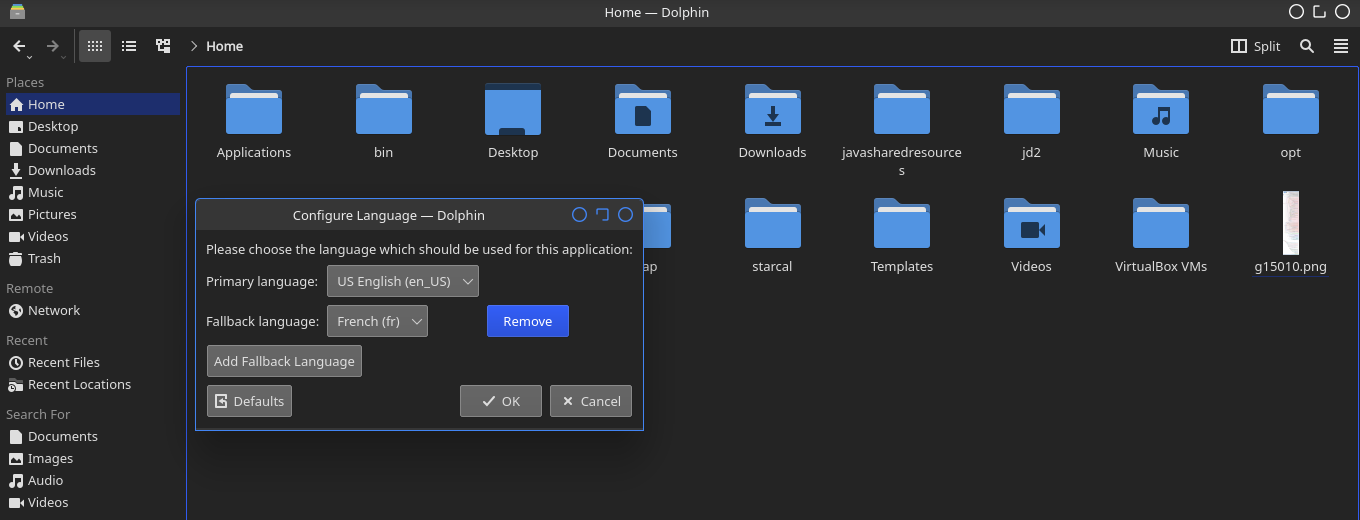The image size is (1360, 520).
Task: Open the hamburger menu
Action: click(1341, 46)
